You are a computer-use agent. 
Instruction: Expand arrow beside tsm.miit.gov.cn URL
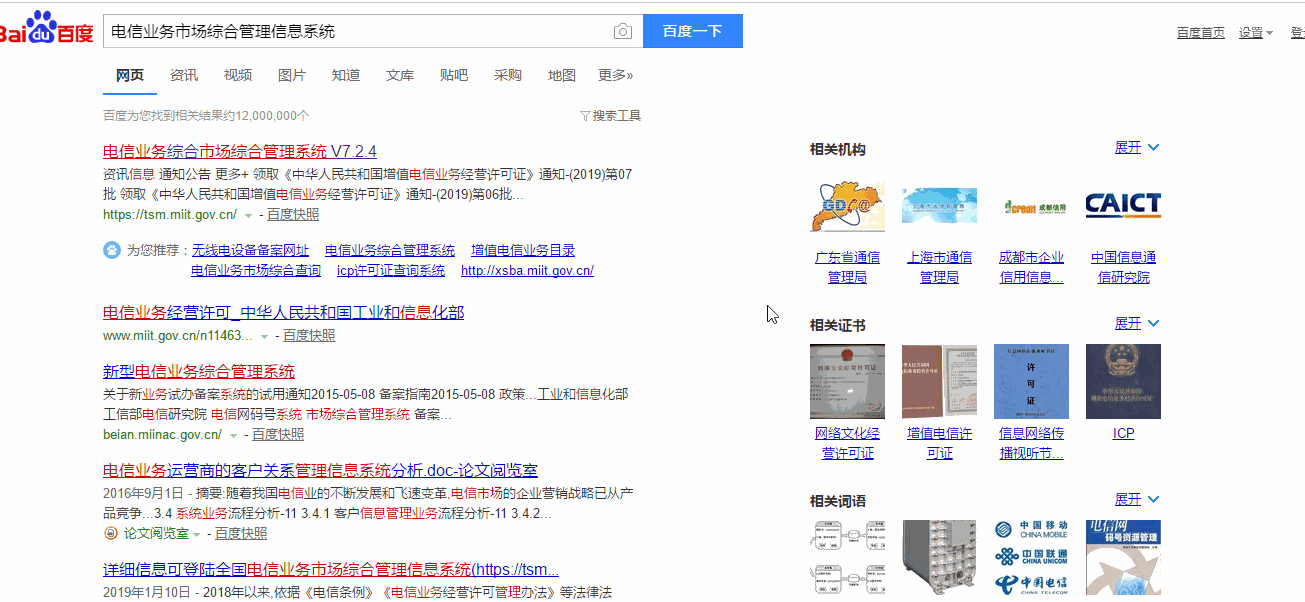(x=248, y=215)
